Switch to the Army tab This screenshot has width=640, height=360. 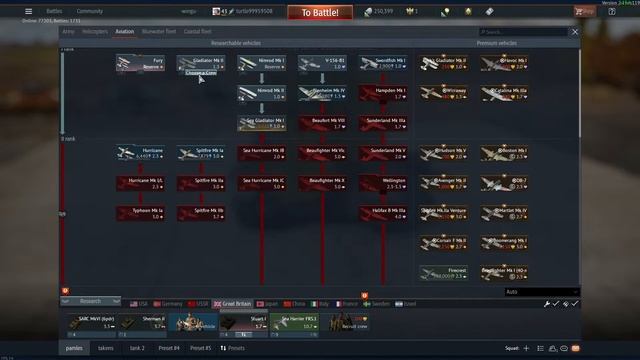point(68,31)
